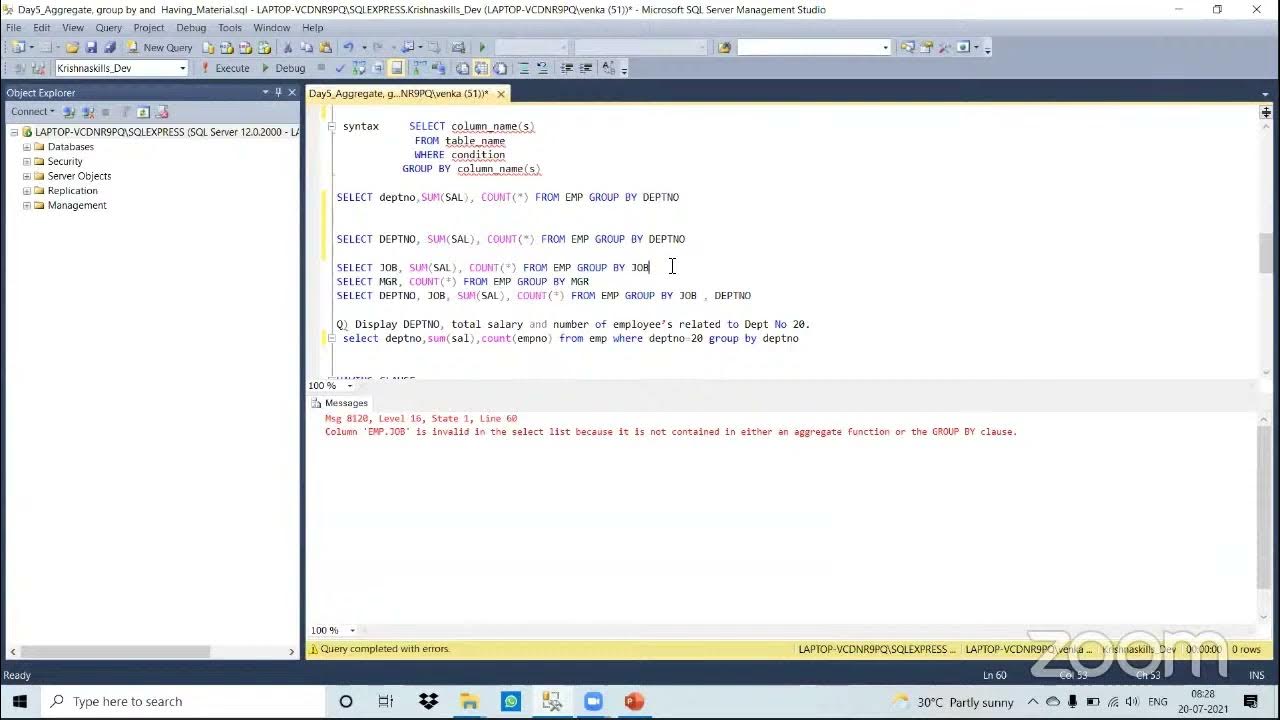
Task: Click the New Query button
Action: click(x=160, y=47)
